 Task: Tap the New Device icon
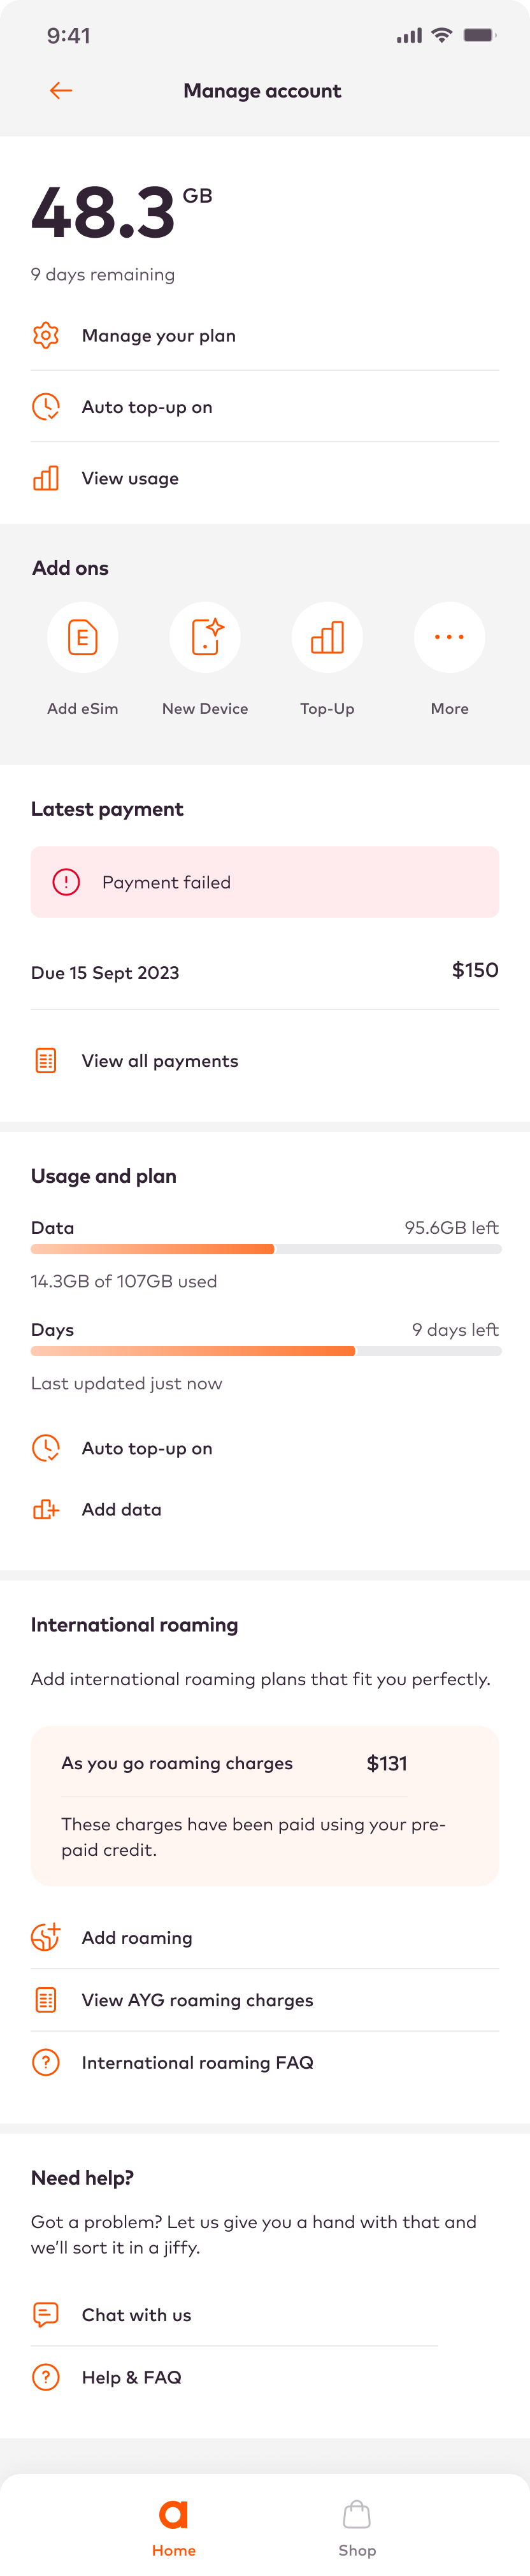point(205,638)
